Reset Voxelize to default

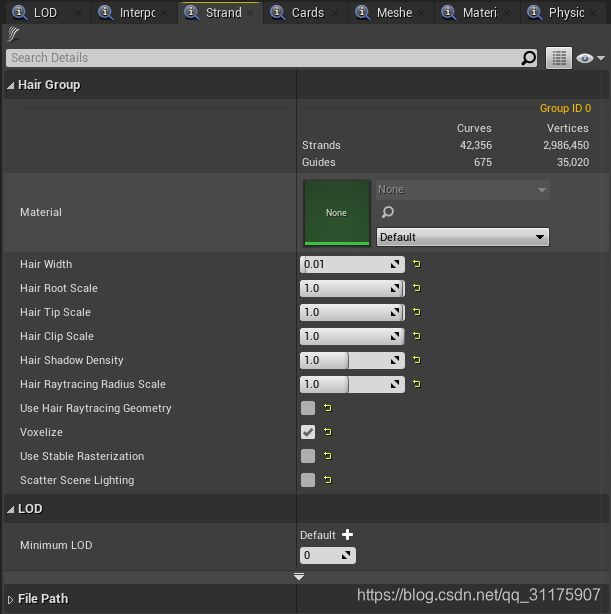(327, 432)
